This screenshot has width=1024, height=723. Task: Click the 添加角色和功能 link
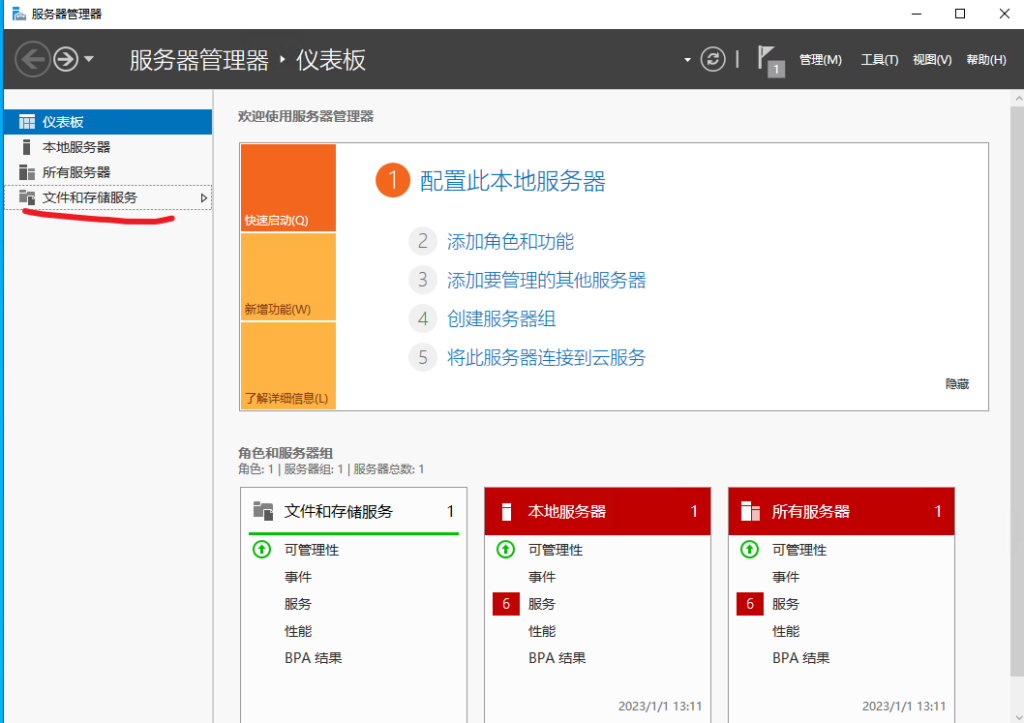point(510,241)
